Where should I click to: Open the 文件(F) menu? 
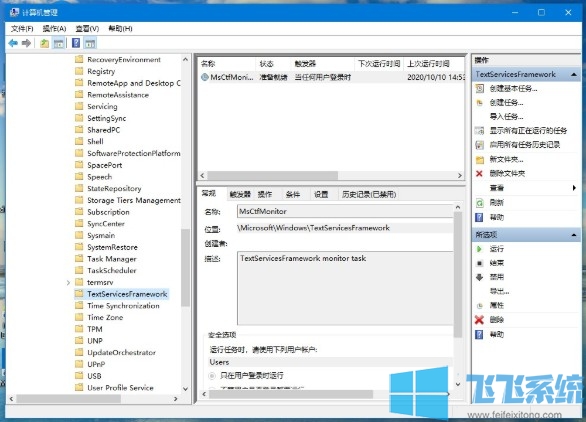(22, 28)
